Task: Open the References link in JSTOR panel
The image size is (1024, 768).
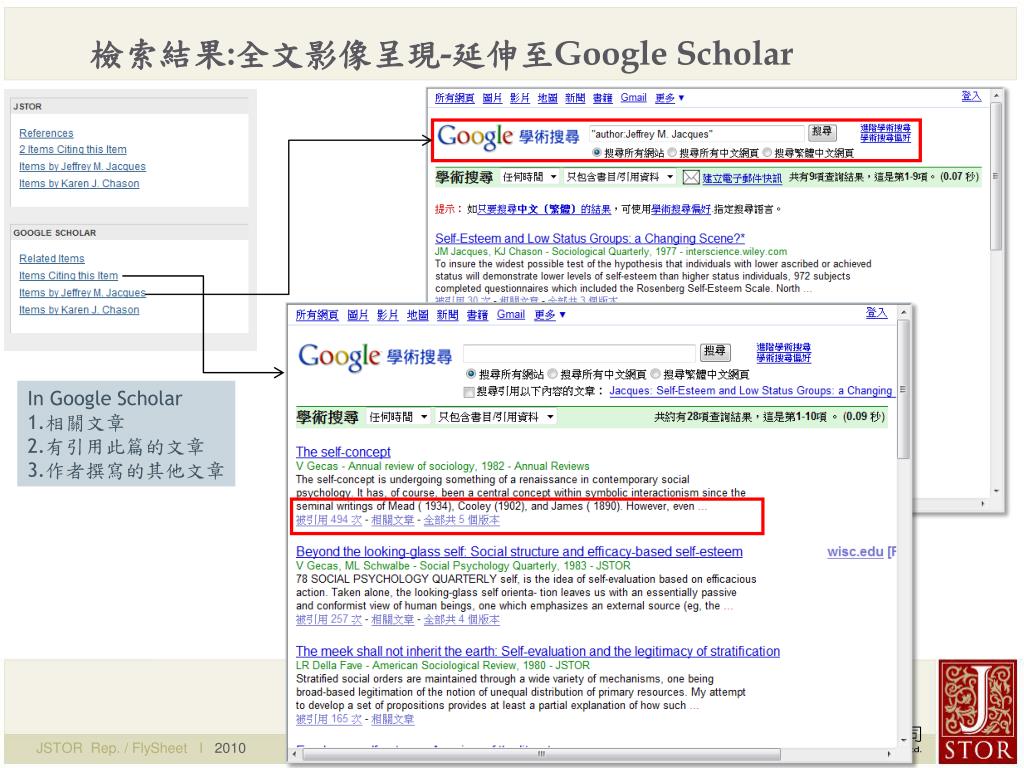Action: pyautogui.click(x=46, y=133)
